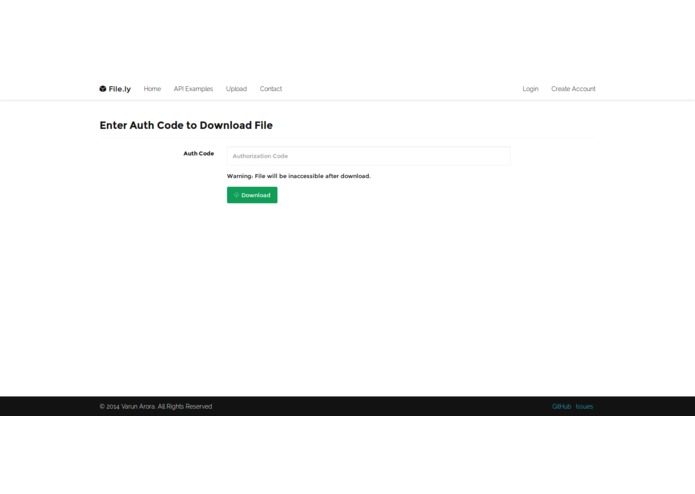The height and width of the screenshot is (494, 695).
Task: Open the GitHub footer link
Action: pos(561,406)
